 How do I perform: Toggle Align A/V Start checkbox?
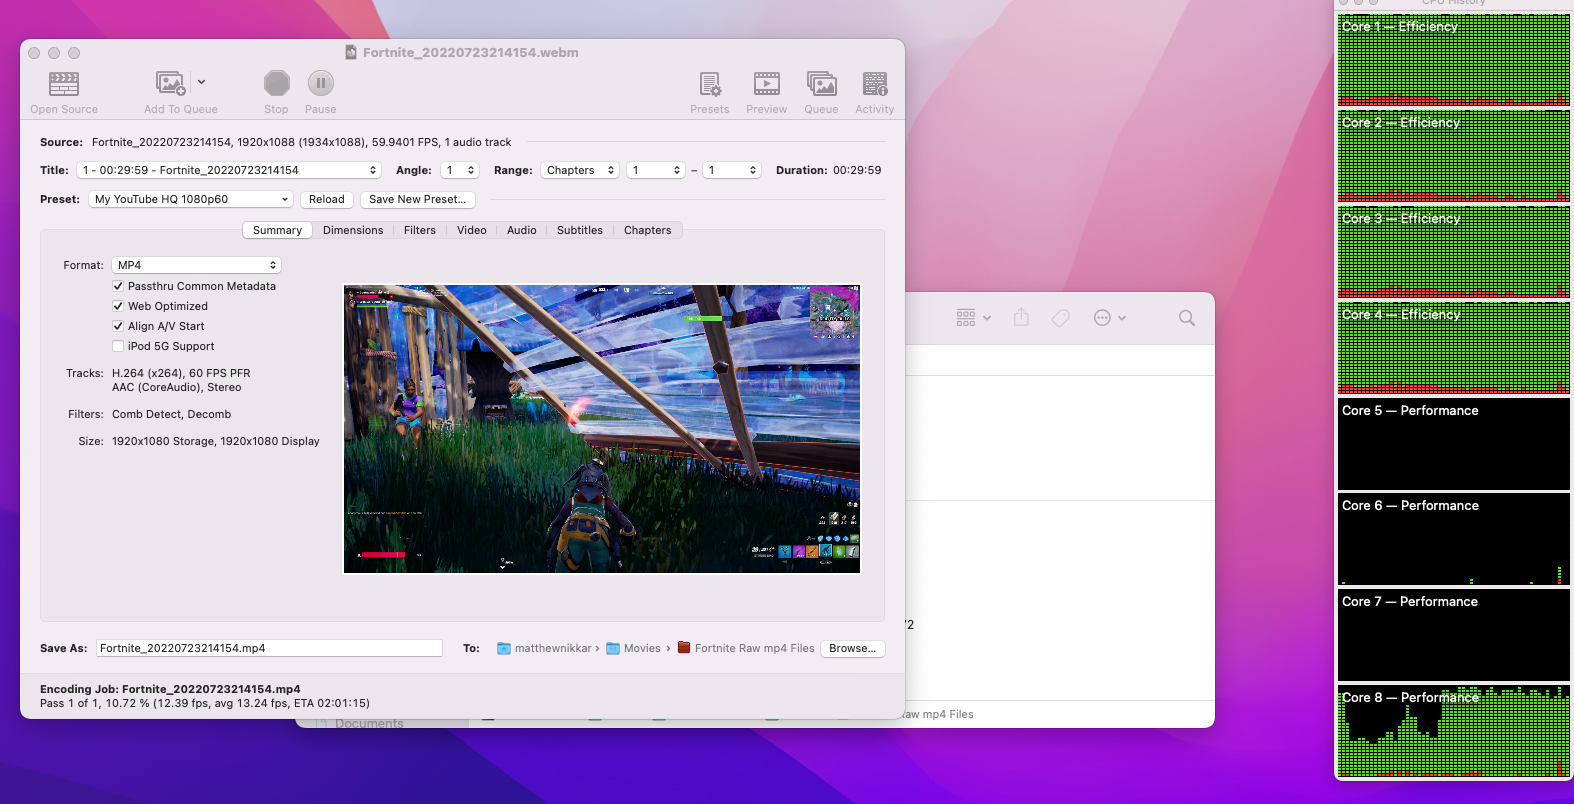click(118, 326)
